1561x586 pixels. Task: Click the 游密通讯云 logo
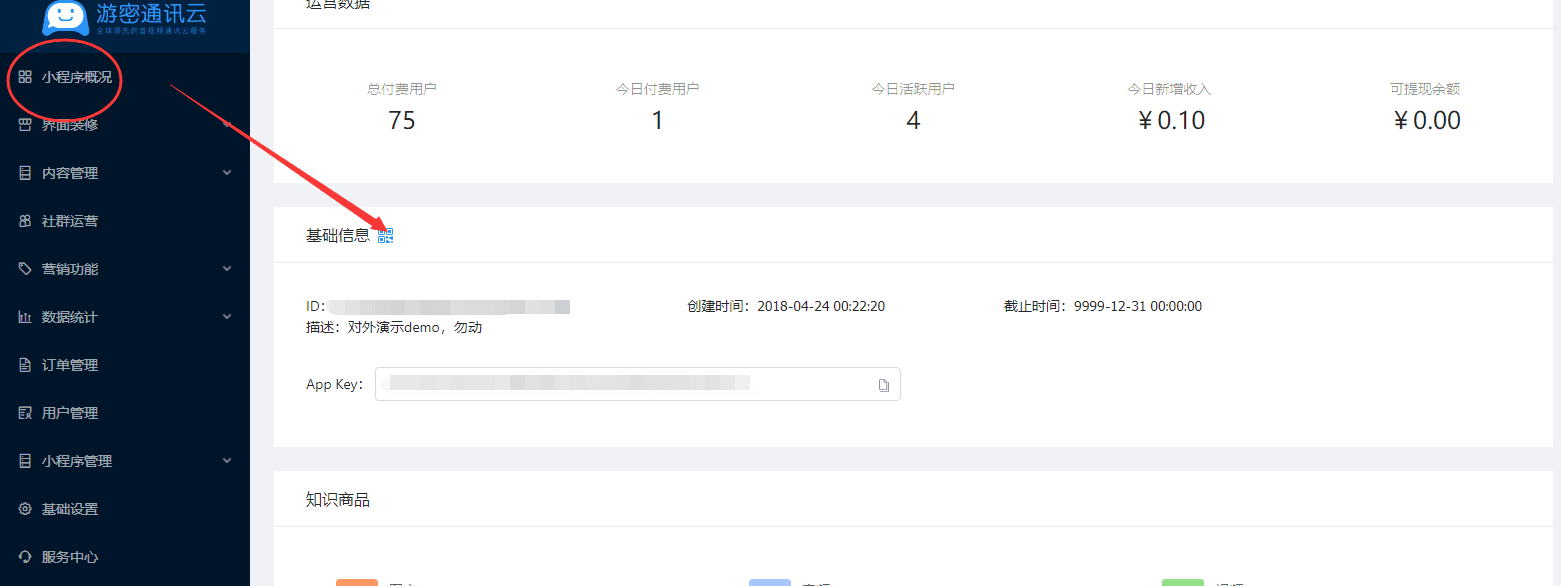pyautogui.click(x=125, y=18)
